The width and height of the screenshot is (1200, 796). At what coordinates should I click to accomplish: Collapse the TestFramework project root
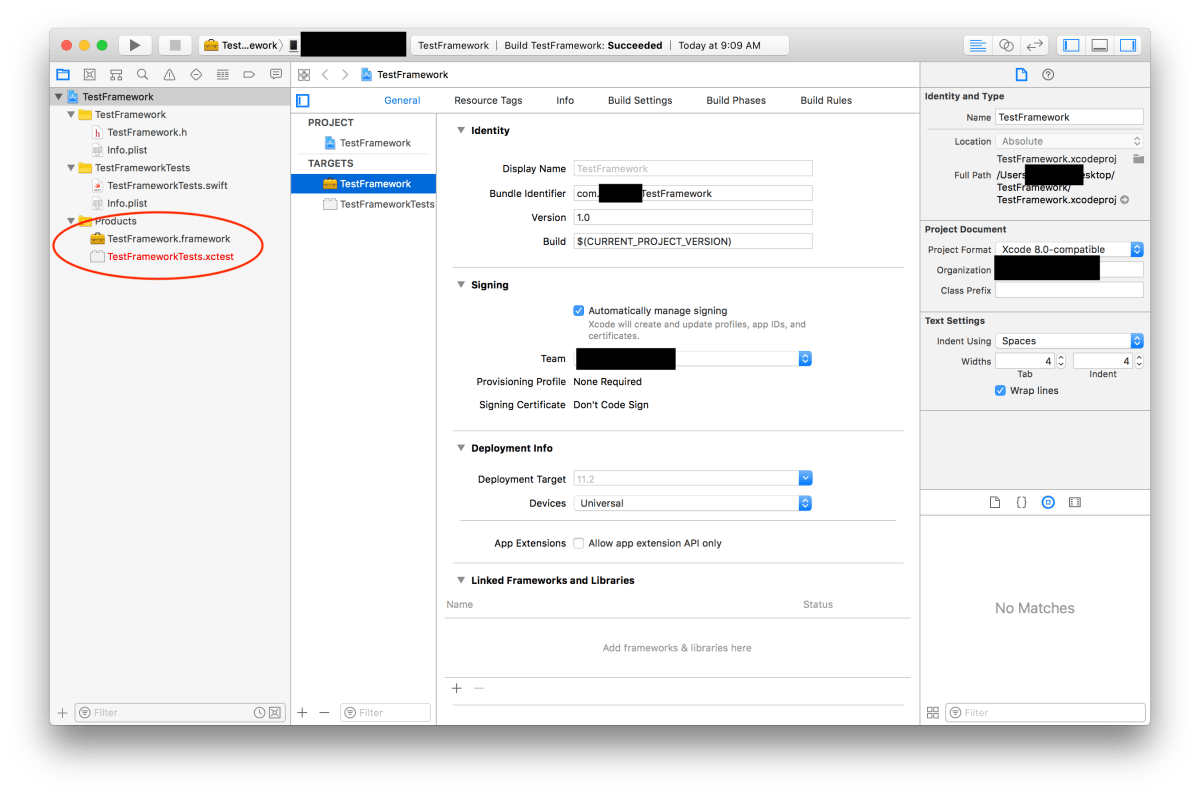coord(59,97)
